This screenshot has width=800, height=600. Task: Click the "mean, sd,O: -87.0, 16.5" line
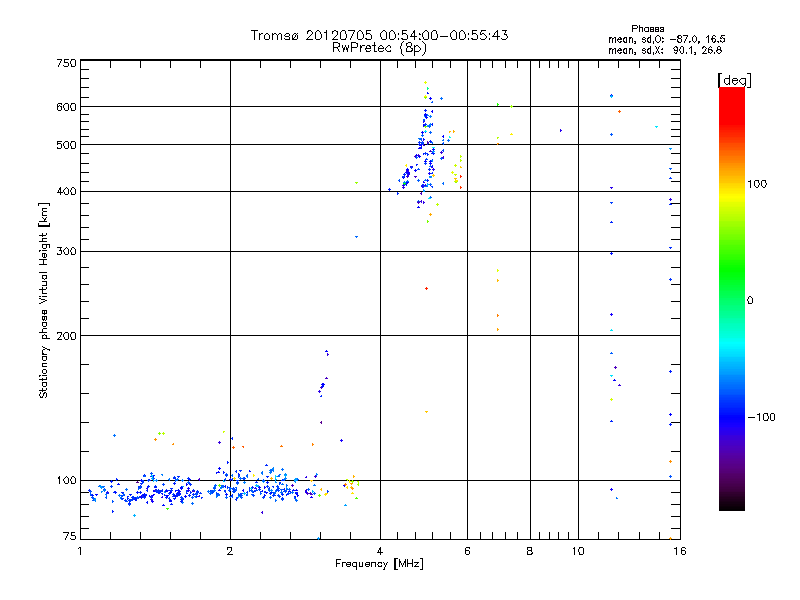[x=666, y=39]
